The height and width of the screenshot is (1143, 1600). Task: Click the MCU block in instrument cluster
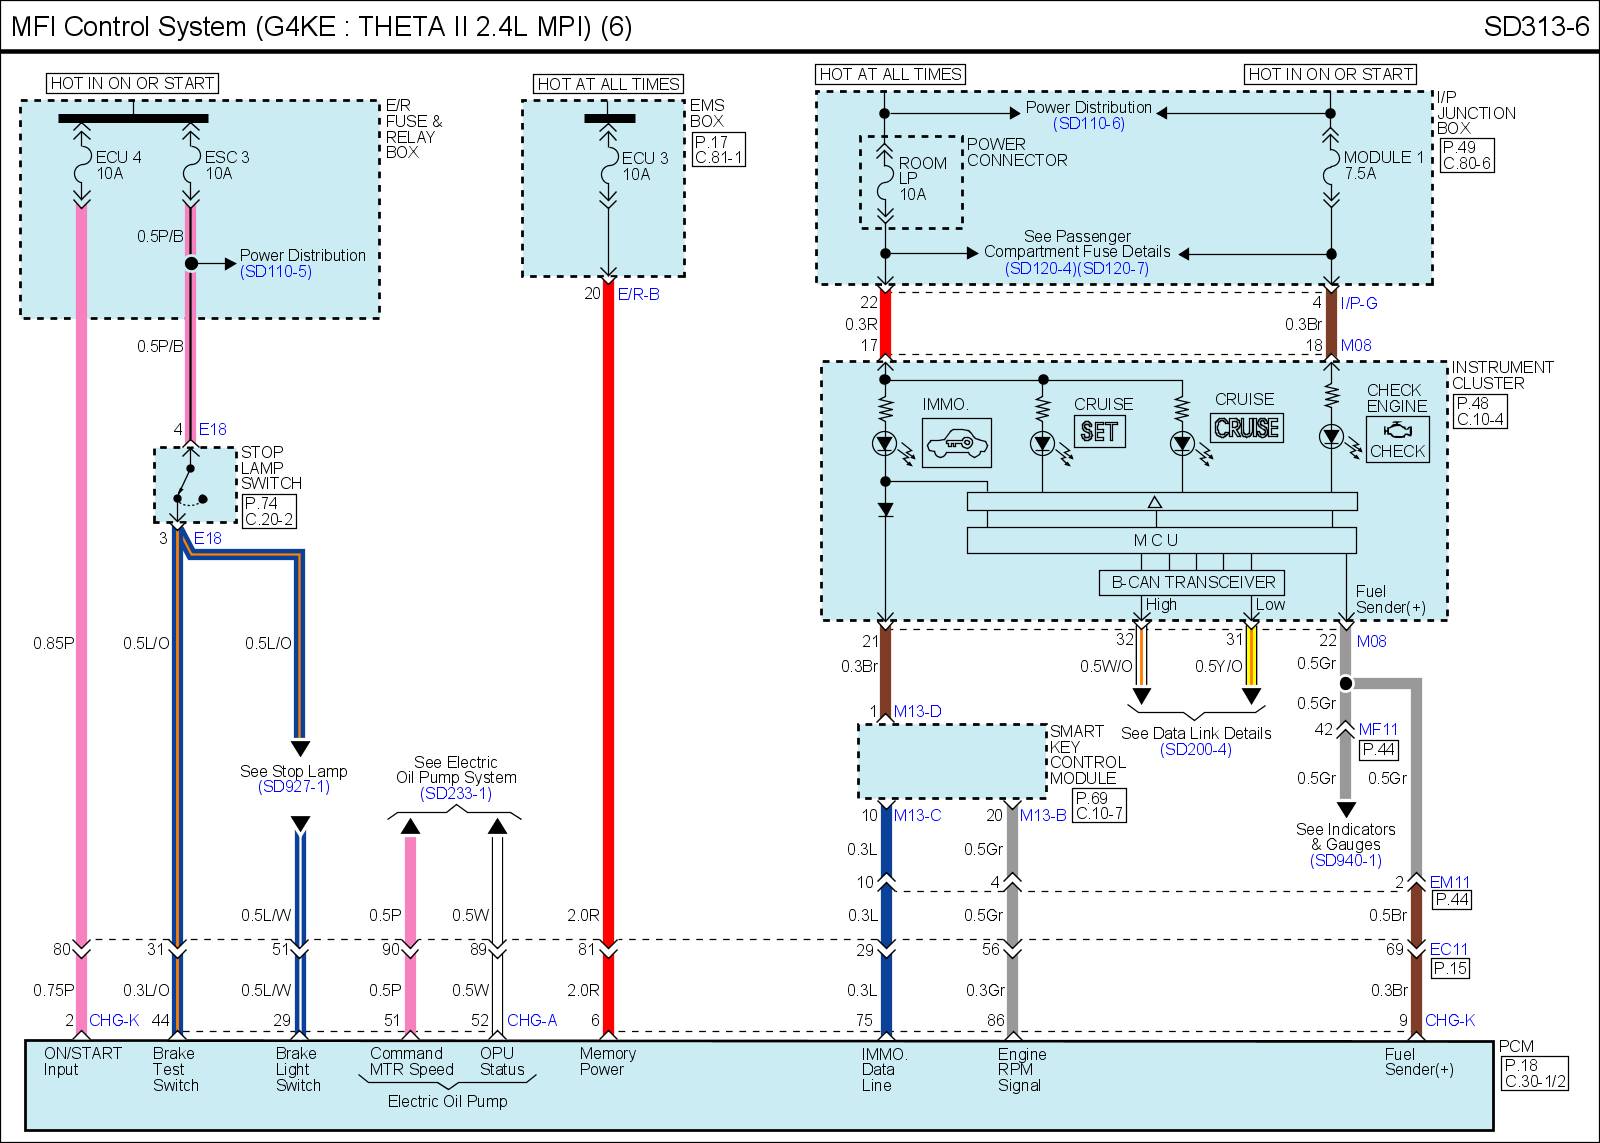pyautogui.click(x=1160, y=540)
